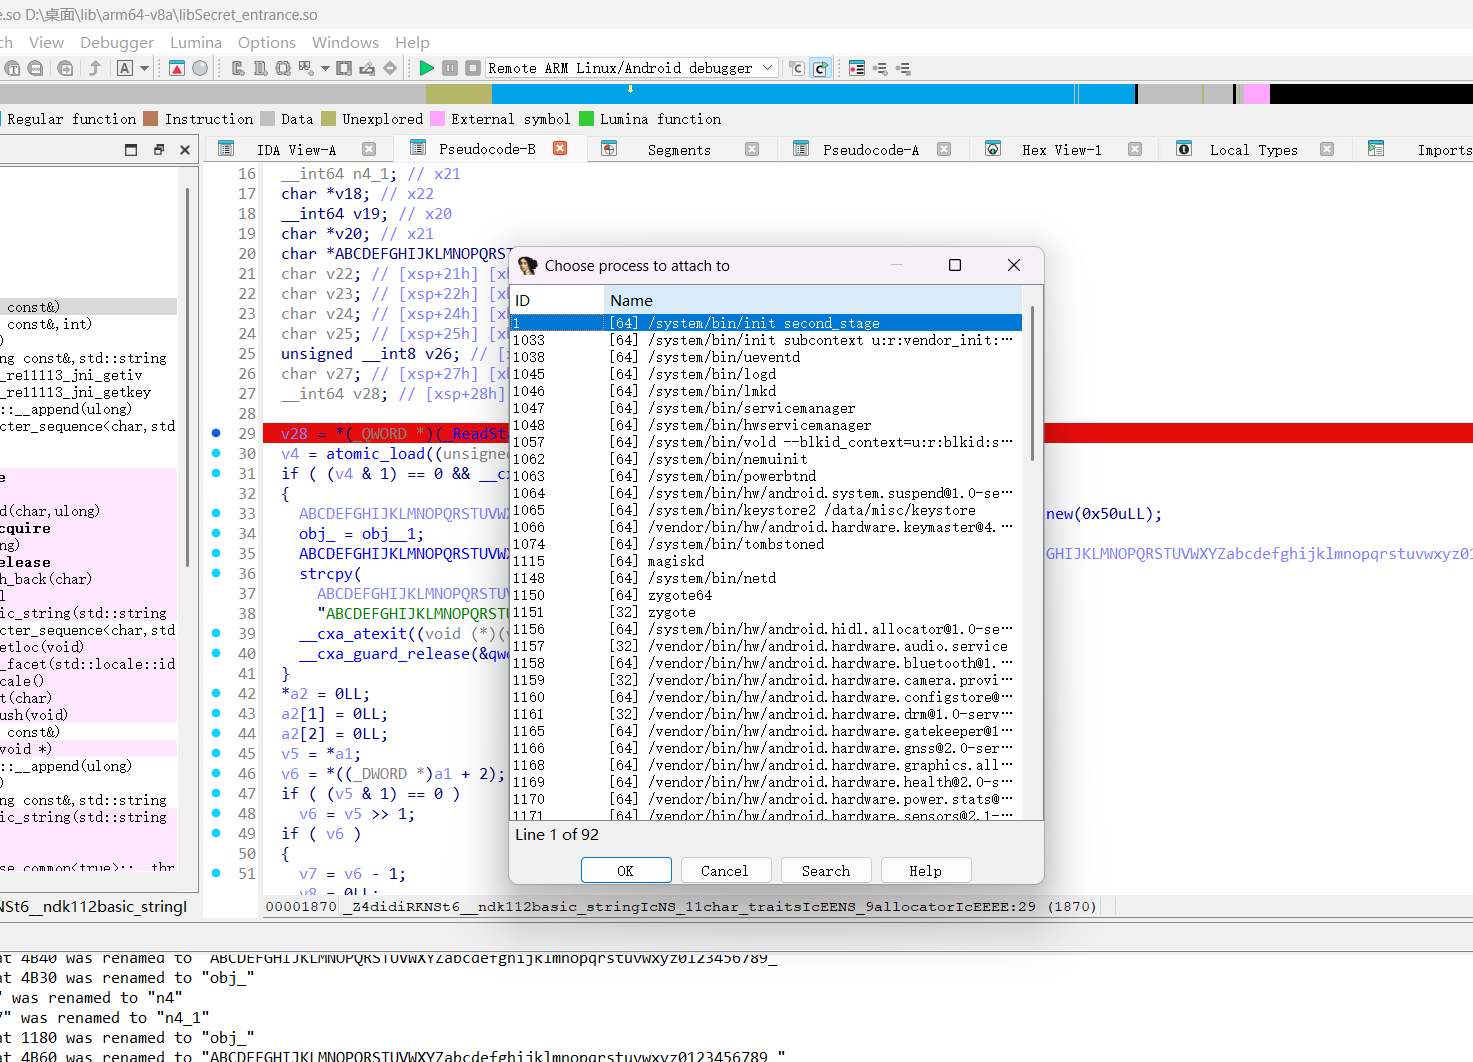Open the Debugger menu
This screenshot has width=1473, height=1062.
[117, 42]
